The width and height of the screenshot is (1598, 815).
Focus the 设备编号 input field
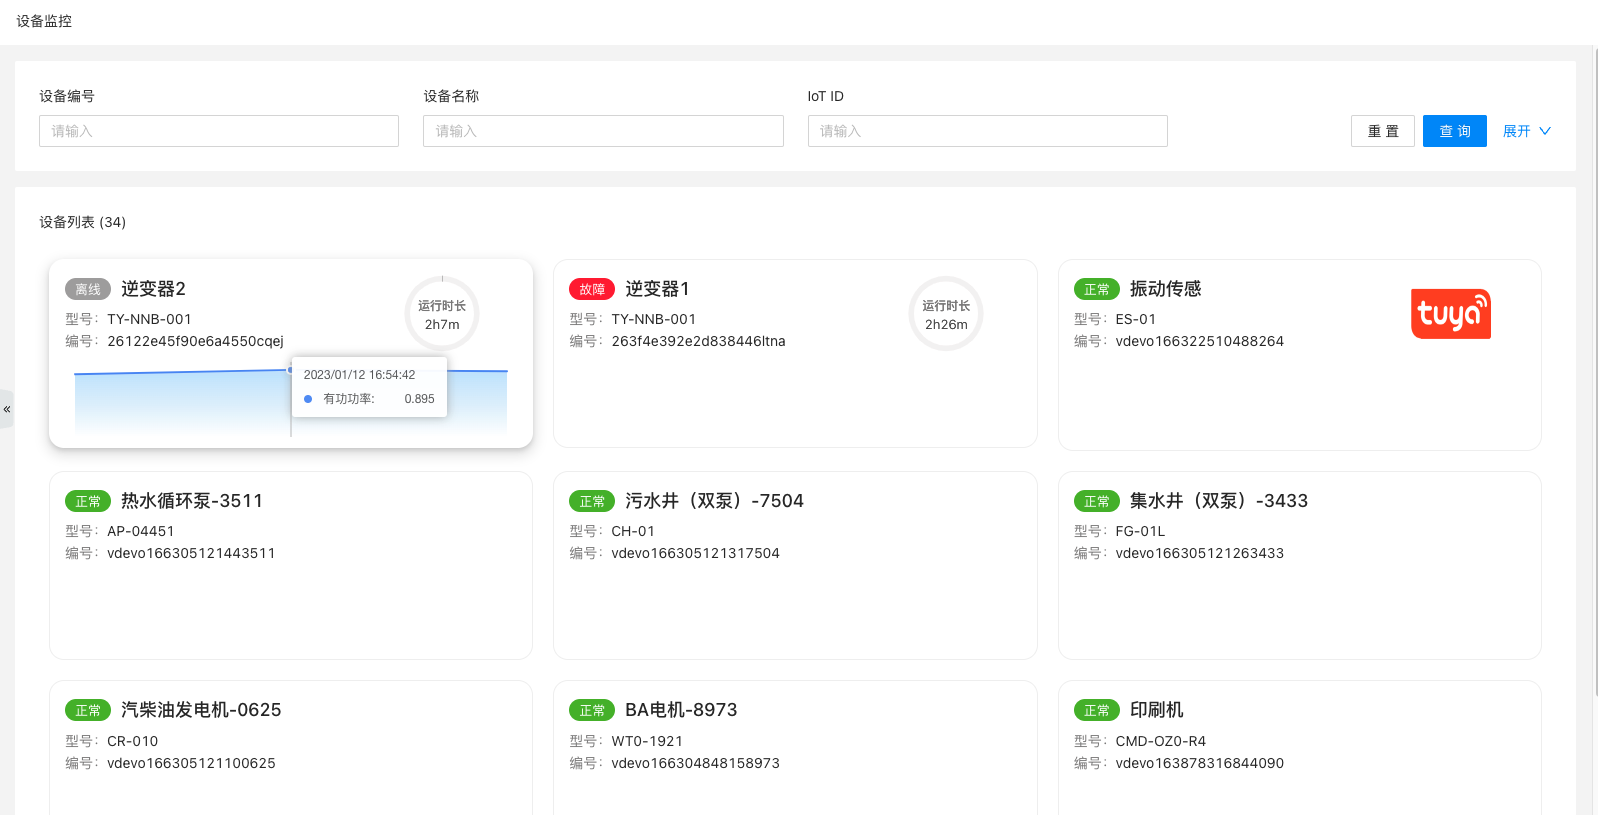(219, 131)
